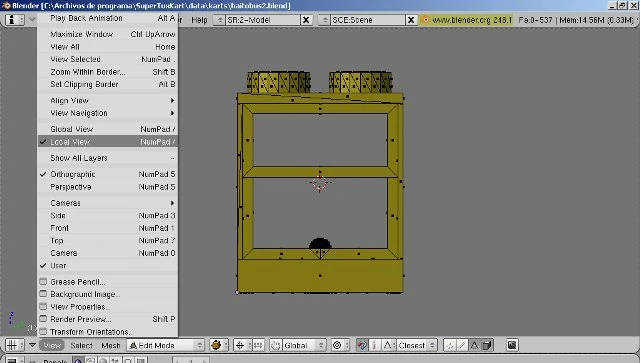Choose Show All Layers
This screenshot has height=363, width=640.
coord(108,158)
